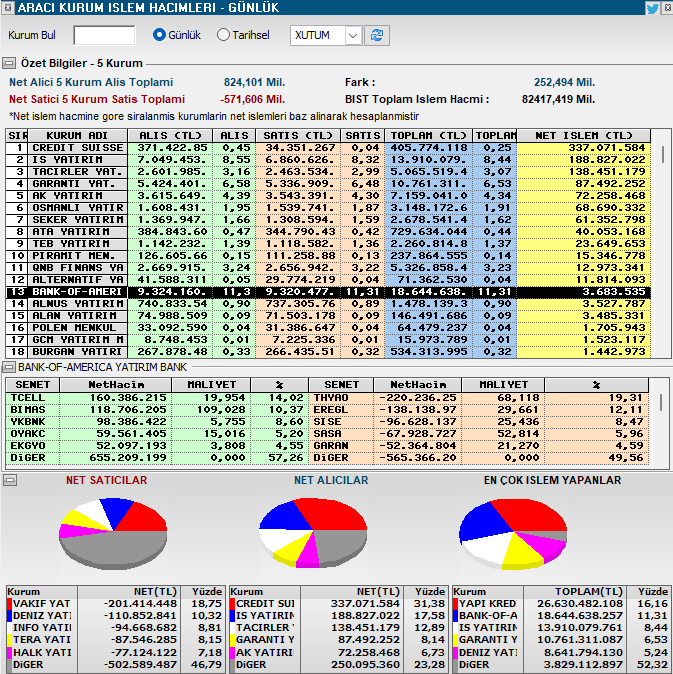Click the -571,606 Mil. net sellers total
This screenshot has height=674, width=673.
pos(253,99)
